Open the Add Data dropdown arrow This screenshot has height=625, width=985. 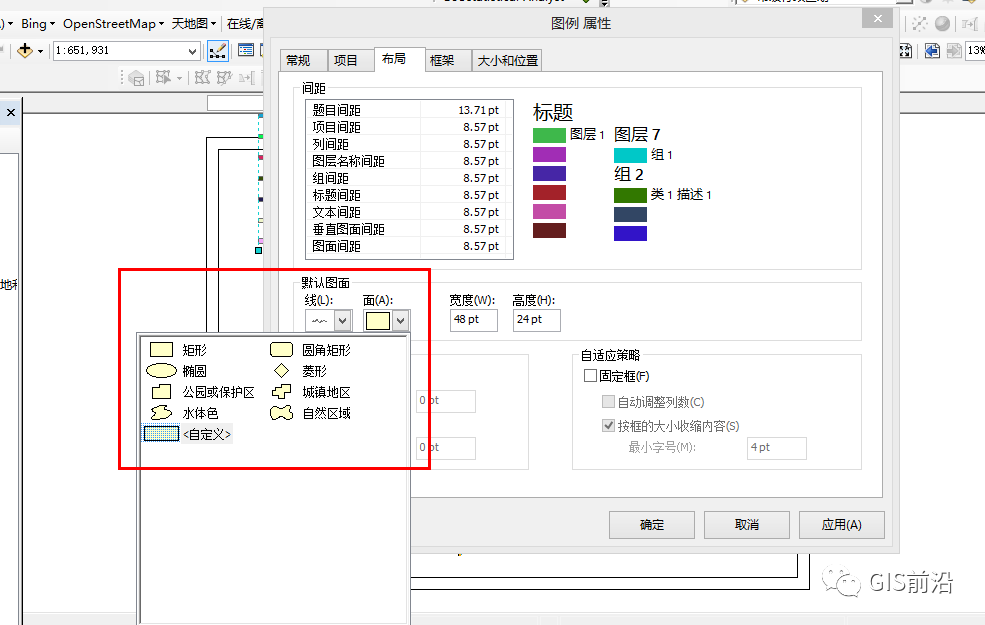[x=41, y=51]
